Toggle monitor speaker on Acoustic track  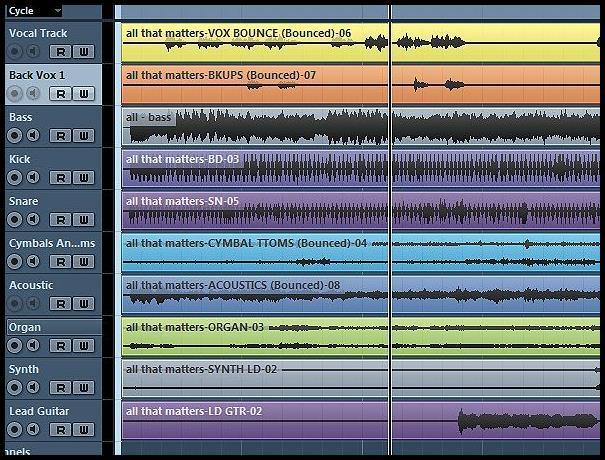click(34, 304)
